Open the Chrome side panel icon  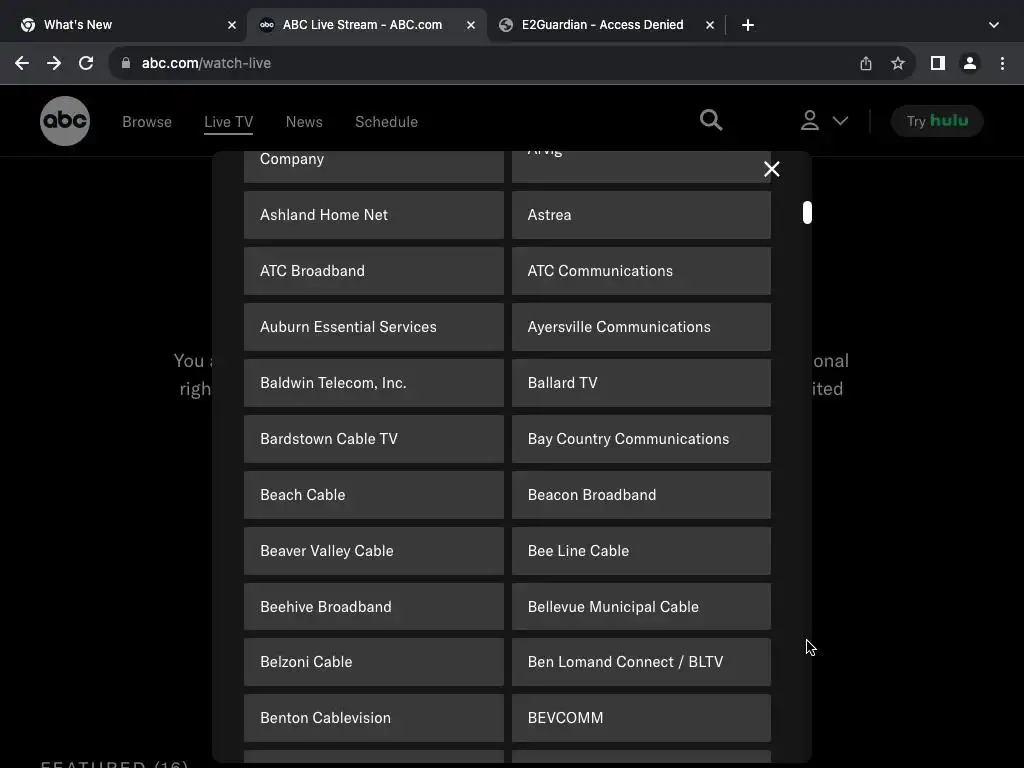937,63
